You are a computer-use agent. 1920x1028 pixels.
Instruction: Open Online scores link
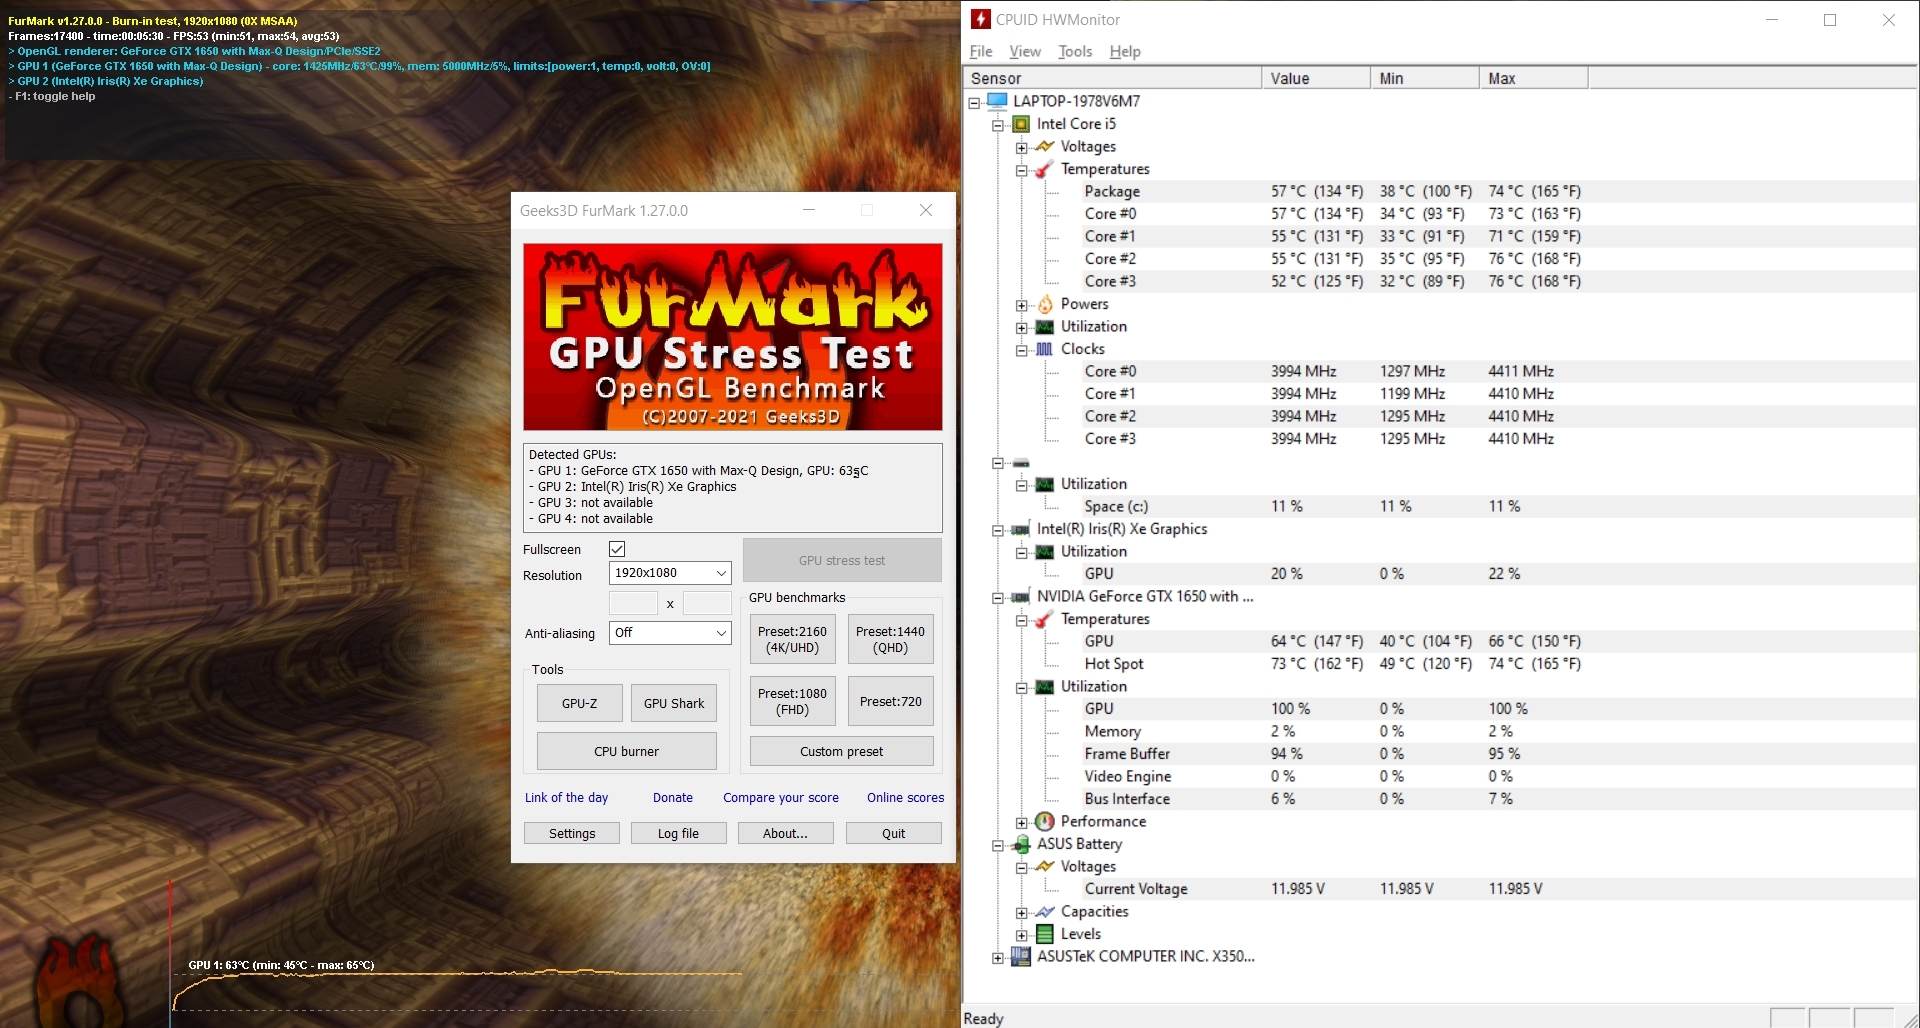(905, 797)
